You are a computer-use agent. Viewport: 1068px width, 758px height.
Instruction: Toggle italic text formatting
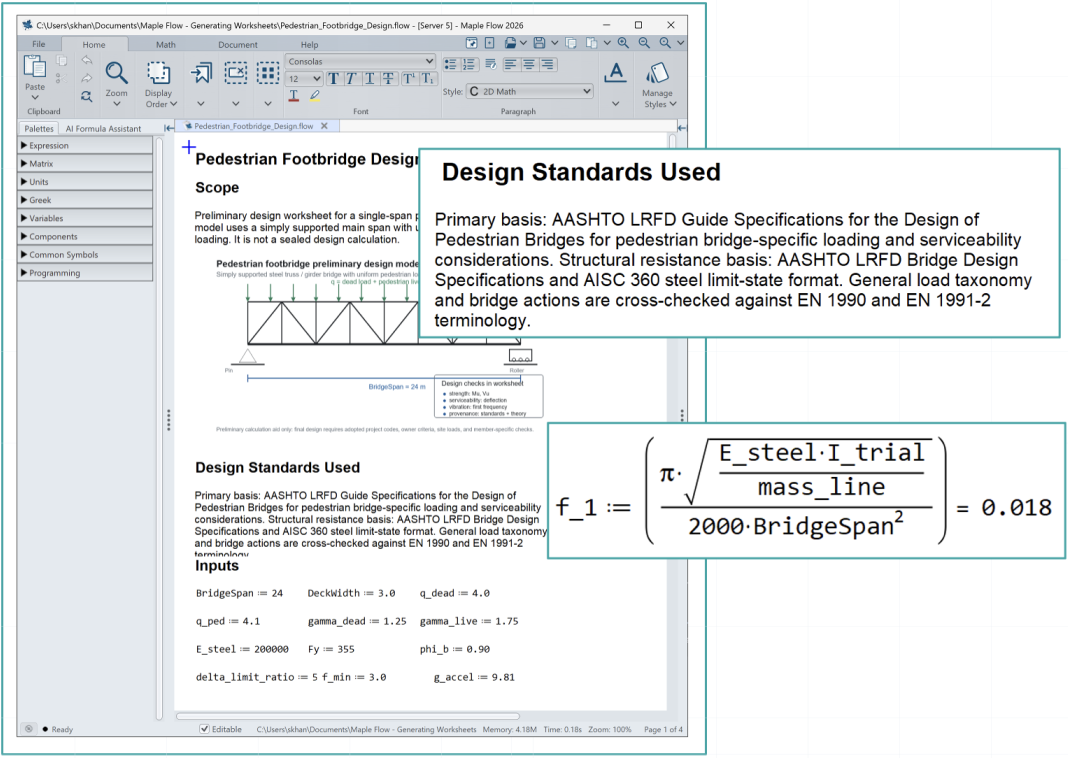click(x=351, y=79)
